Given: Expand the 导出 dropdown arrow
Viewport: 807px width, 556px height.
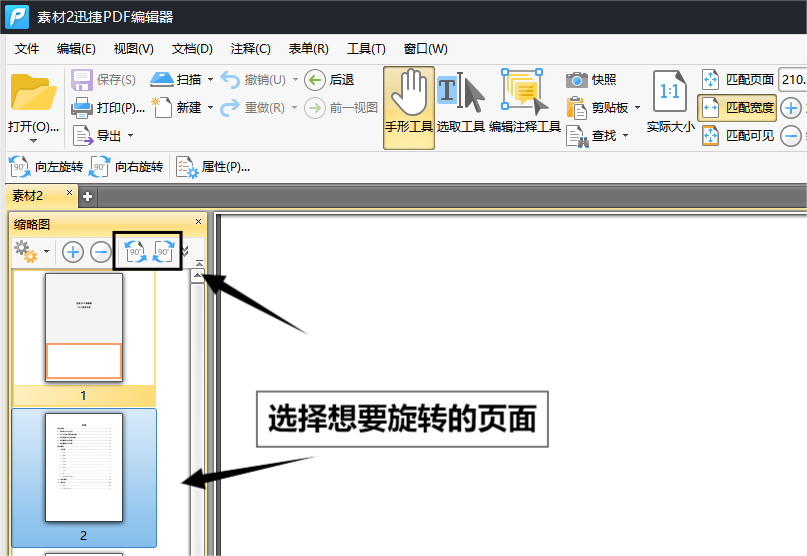Looking at the screenshot, I should point(130,135).
